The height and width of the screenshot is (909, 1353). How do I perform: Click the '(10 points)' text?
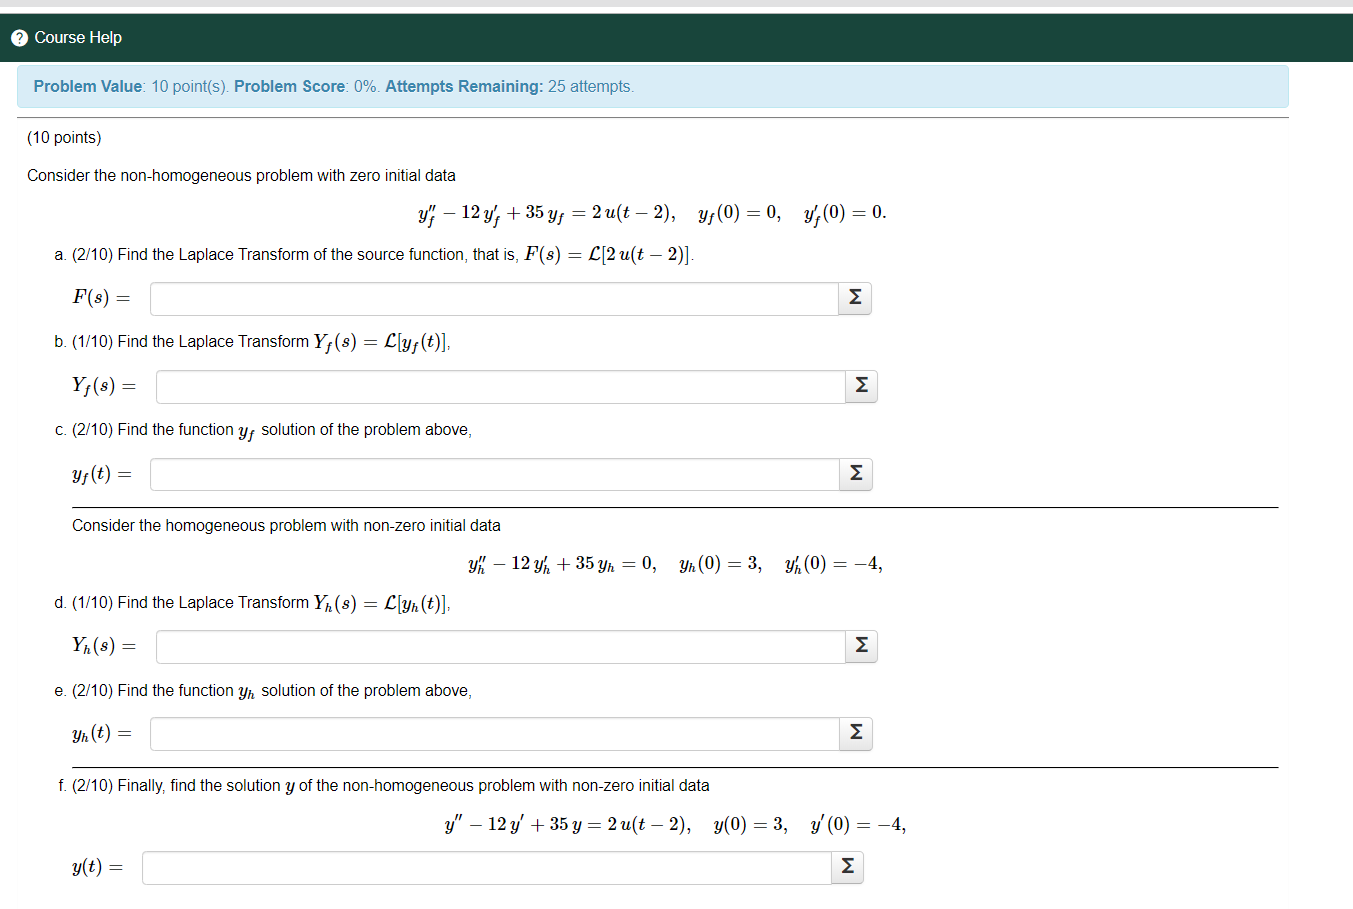tap(64, 138)
